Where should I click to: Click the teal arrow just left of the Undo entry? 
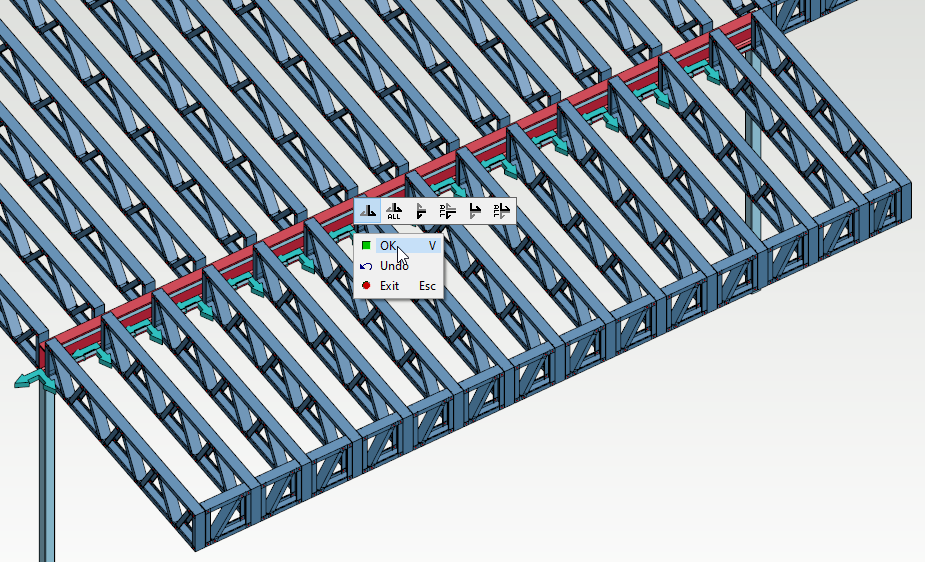pyautogui.click(x=301, y=263)
